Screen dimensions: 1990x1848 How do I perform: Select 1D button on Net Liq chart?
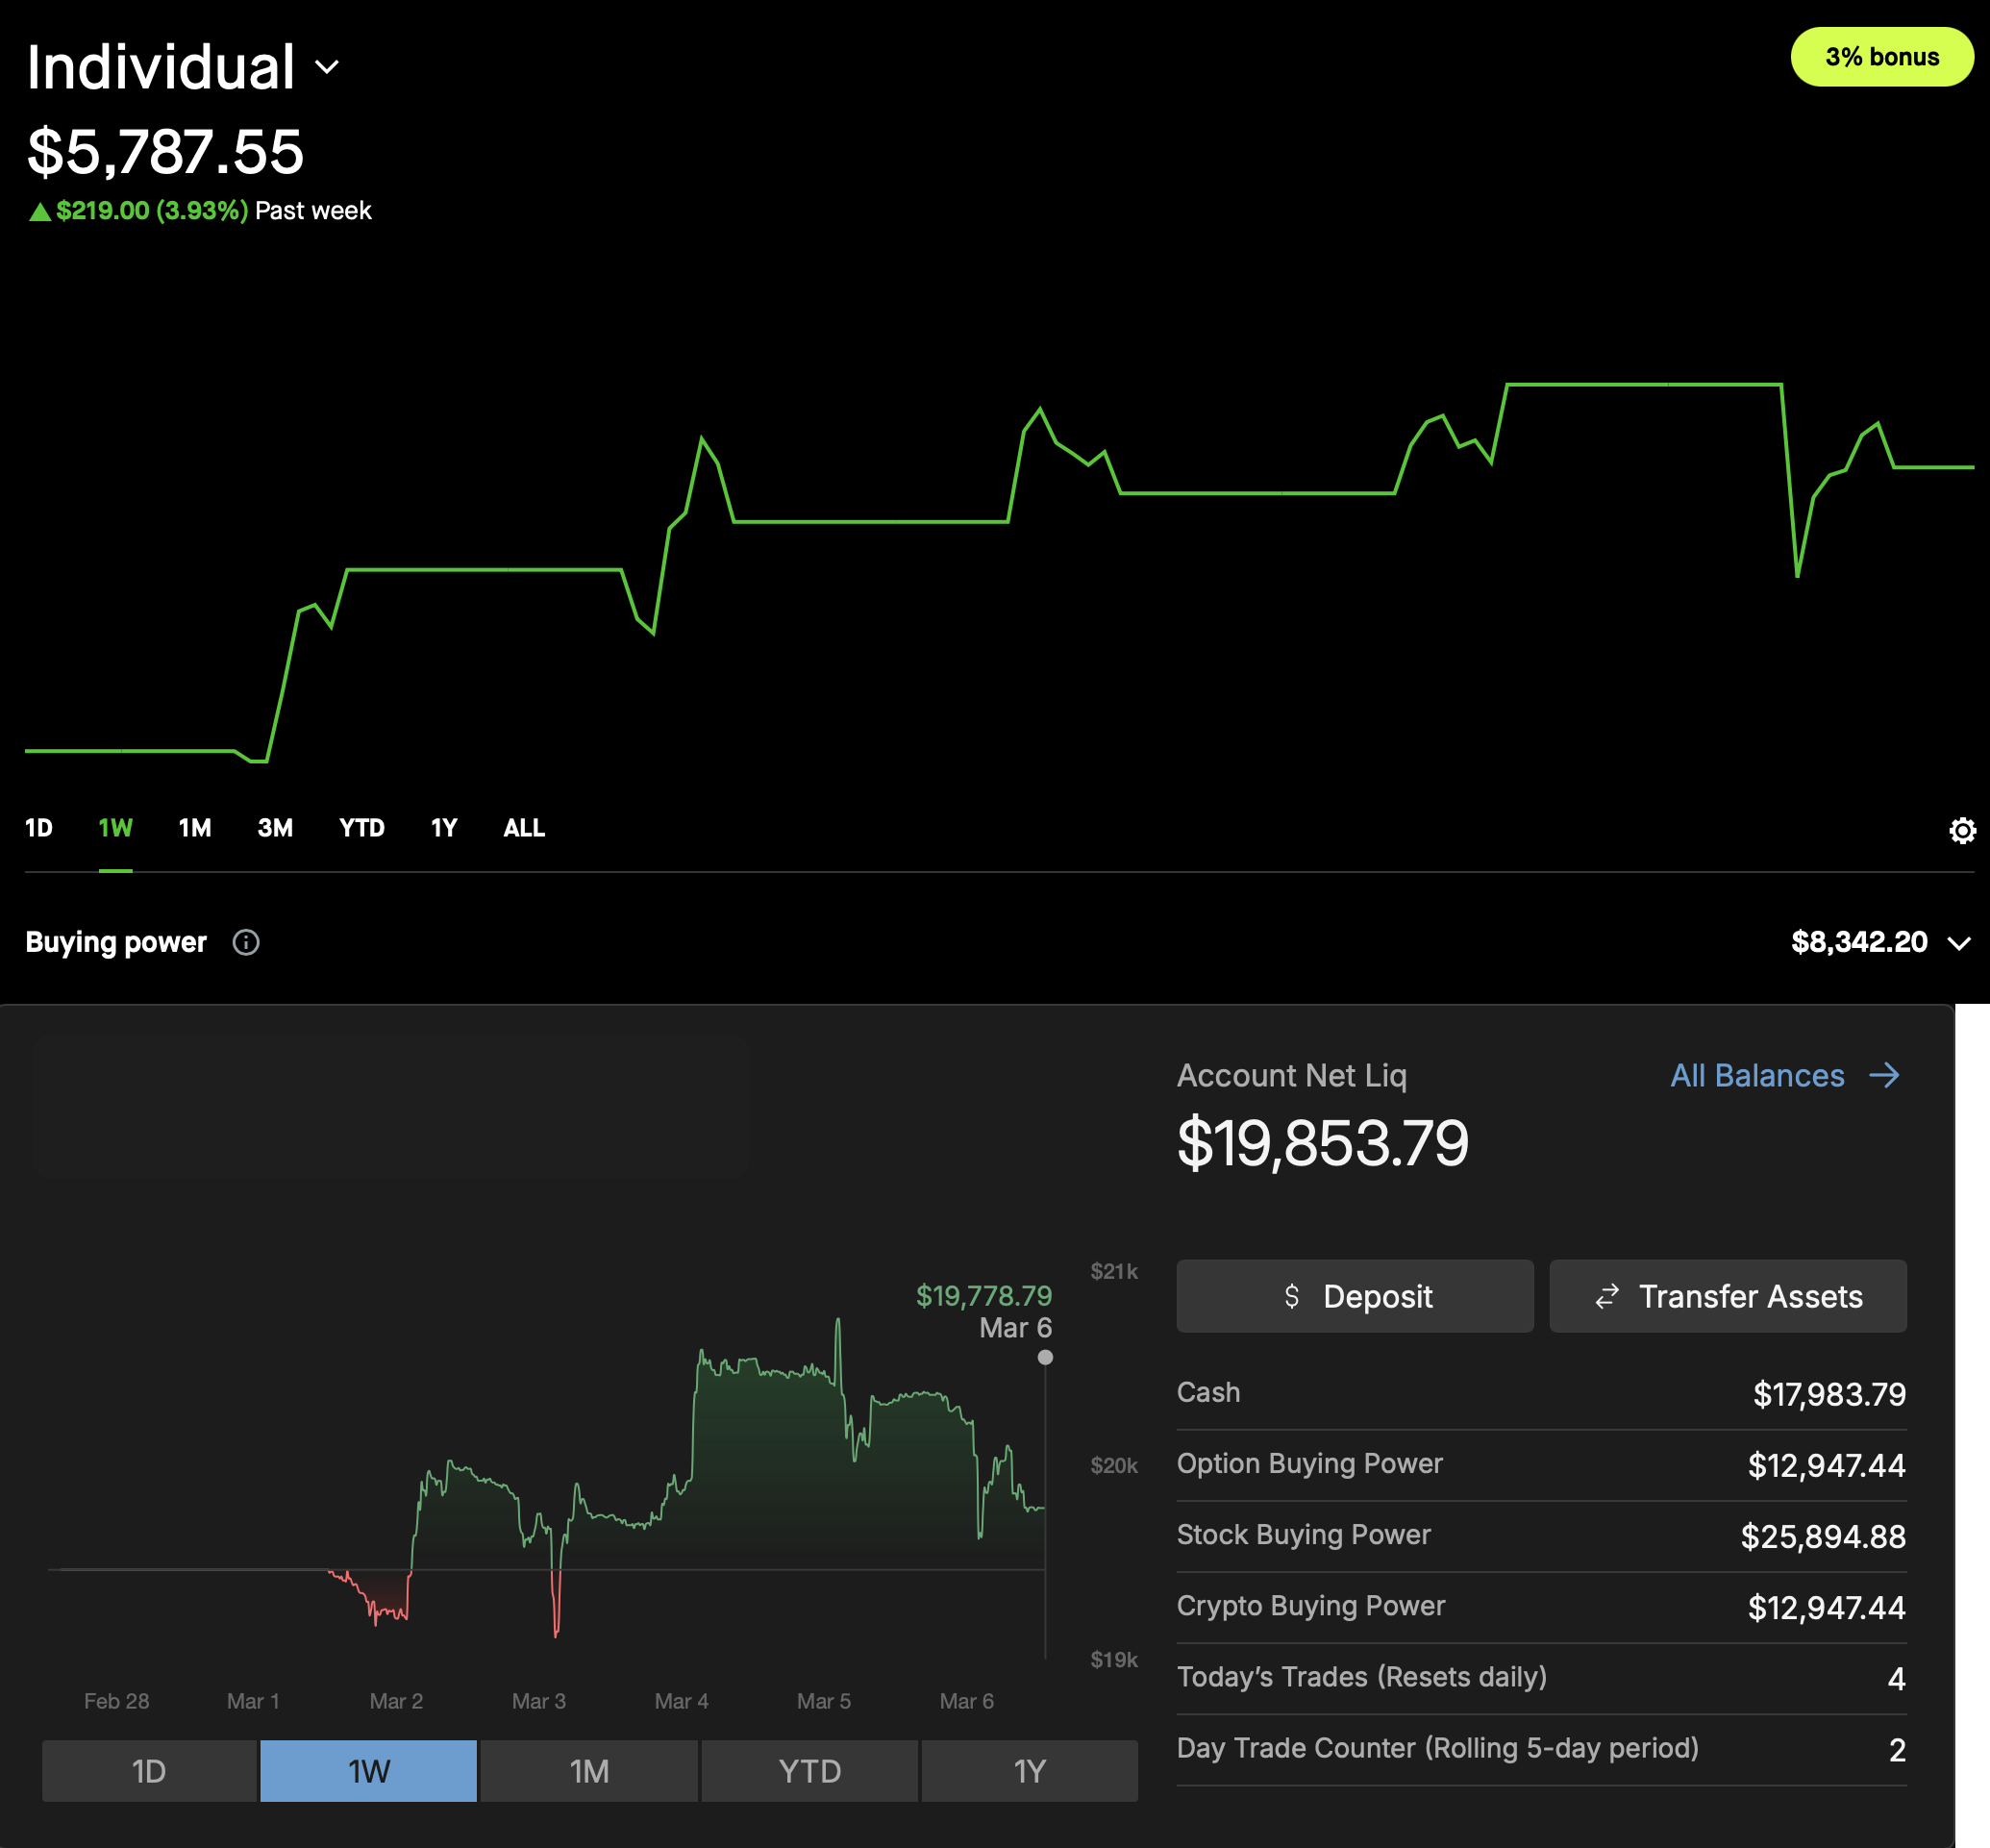coord(149,1771)
